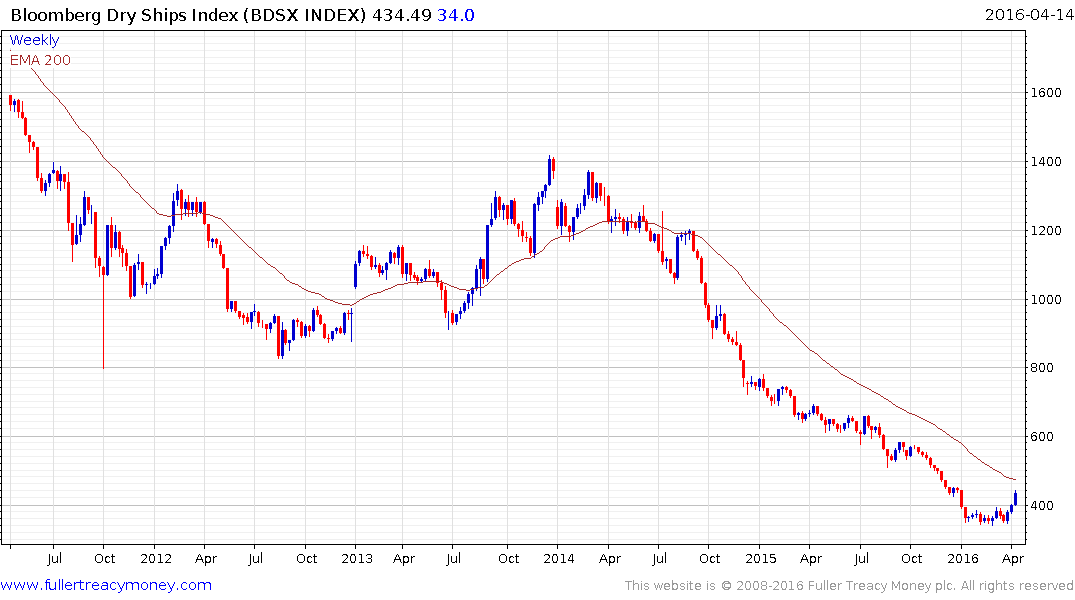Click the www.fullertreacymoney.com link
Image resolution: width=1075 pixels, height=600 pixels.
click(x=106, y=585)
